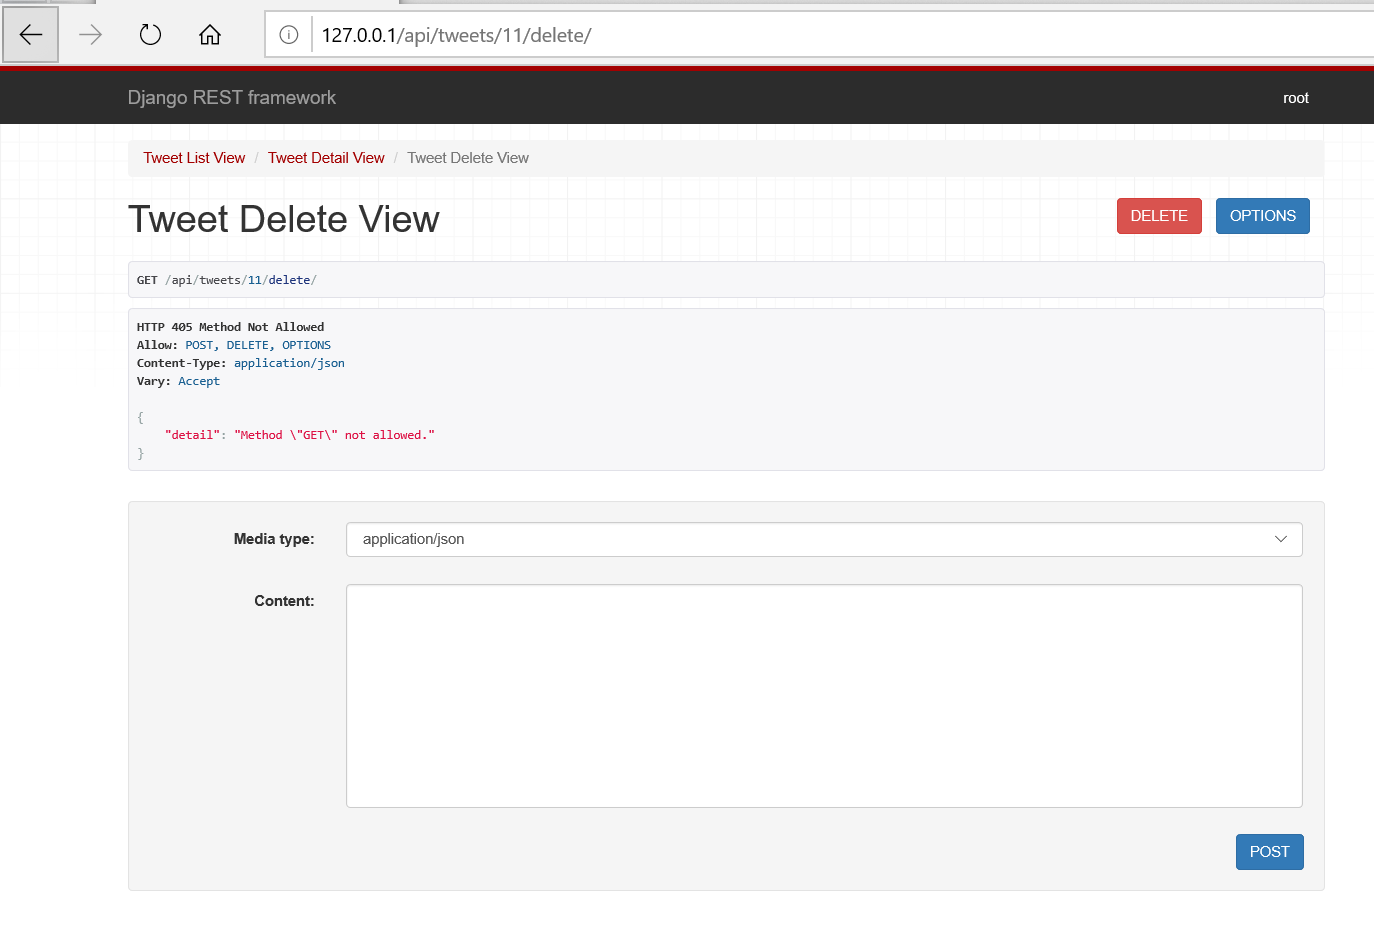Navigate to Tweet List View breadcrumb
Screen dimensions: 1374x935
pyautogui.click(x=194, y=158)
